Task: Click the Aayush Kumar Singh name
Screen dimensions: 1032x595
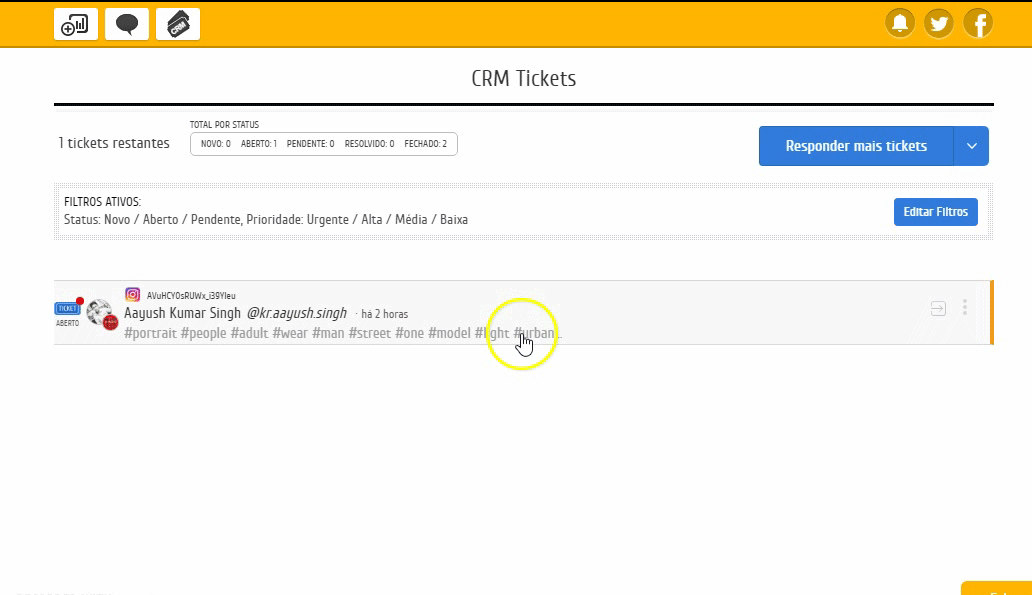Action: click(182, 314)
